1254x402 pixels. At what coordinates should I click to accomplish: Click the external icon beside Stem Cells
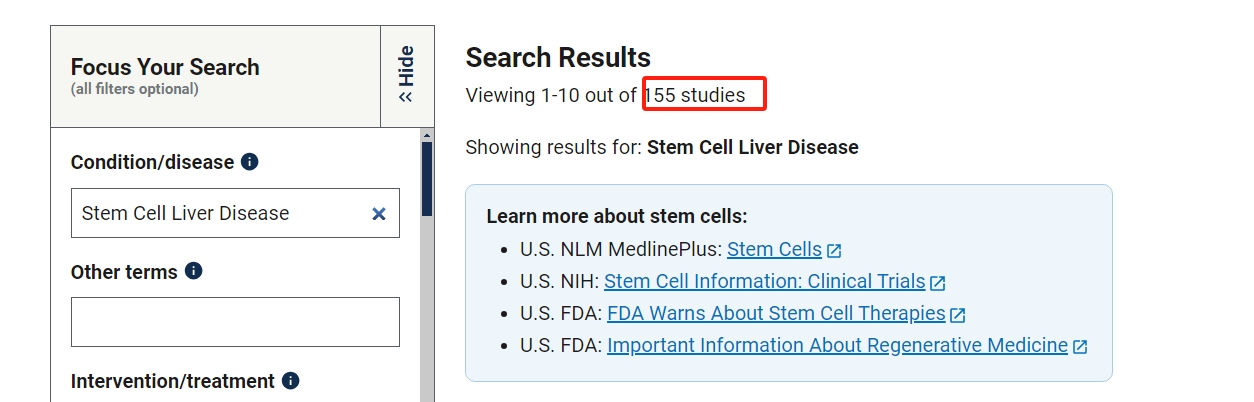[834, 250]
